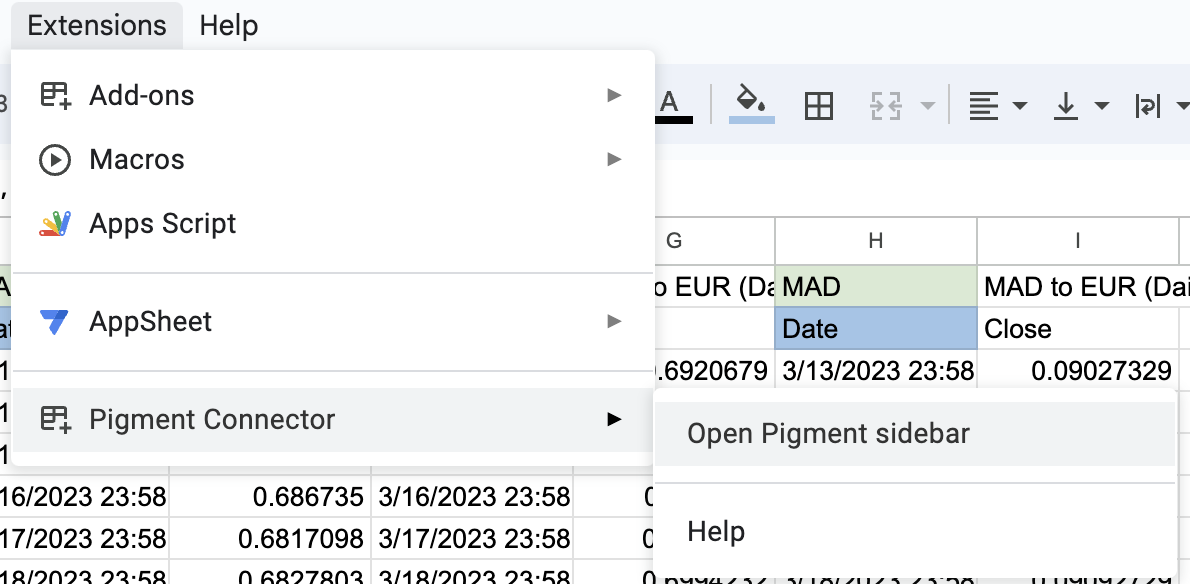Select cell with value 0.6817098
1190x584 pixels.
tap(269, 538)
